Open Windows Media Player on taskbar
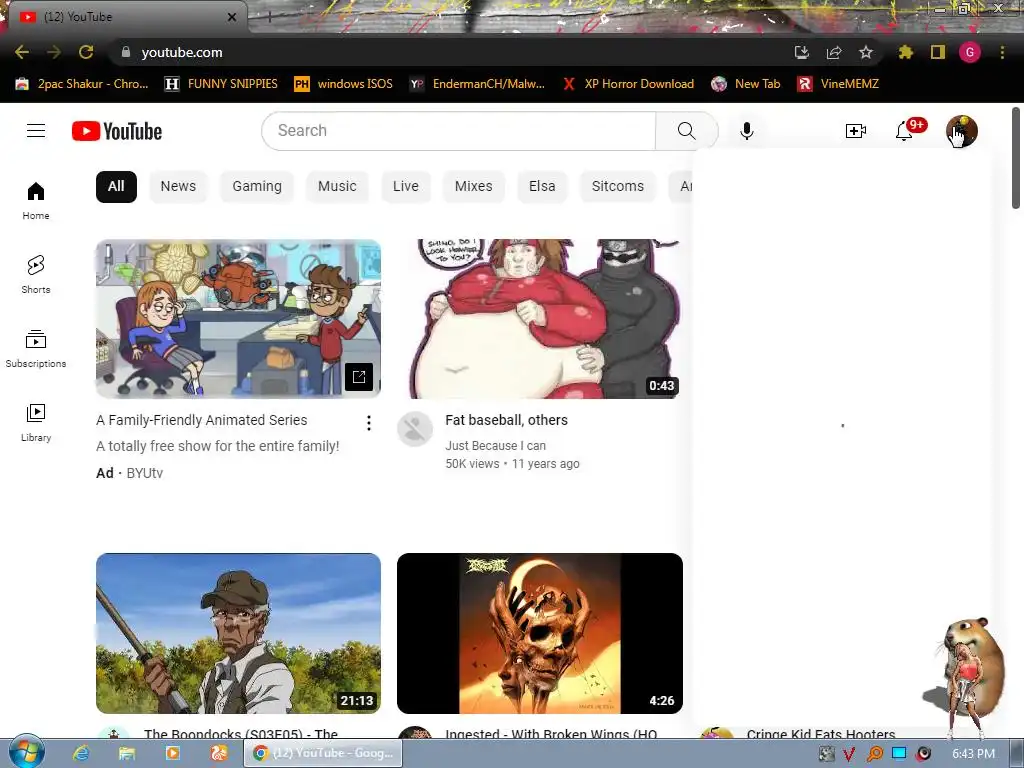The image size is (1024, 768). click(x=172, y=753)
